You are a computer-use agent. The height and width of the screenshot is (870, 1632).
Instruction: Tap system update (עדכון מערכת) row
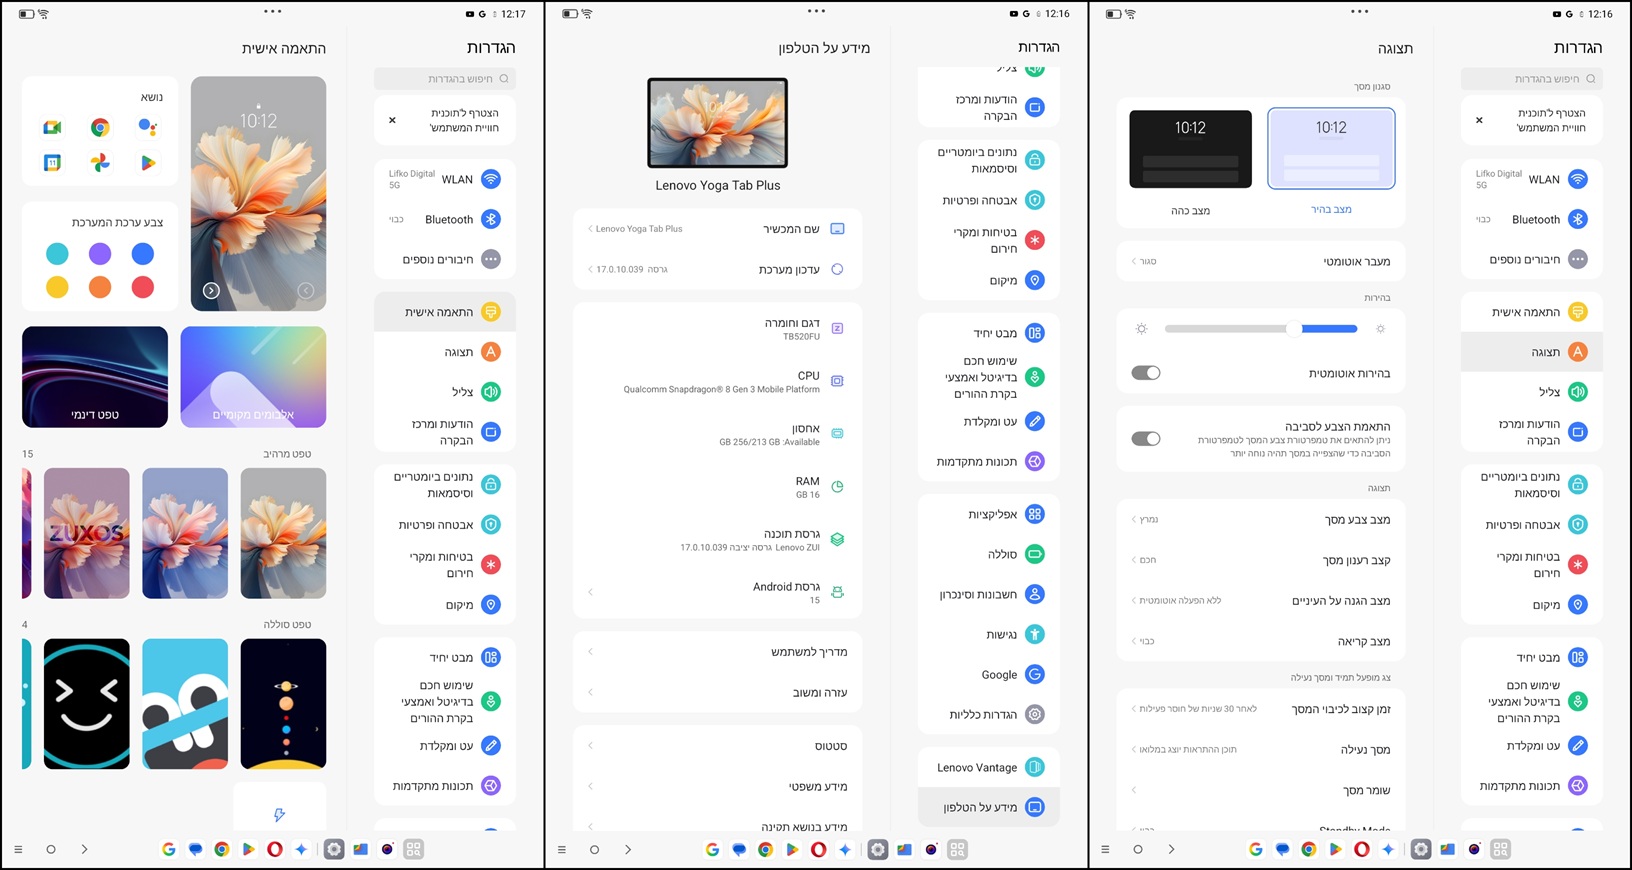coord(717,269)
